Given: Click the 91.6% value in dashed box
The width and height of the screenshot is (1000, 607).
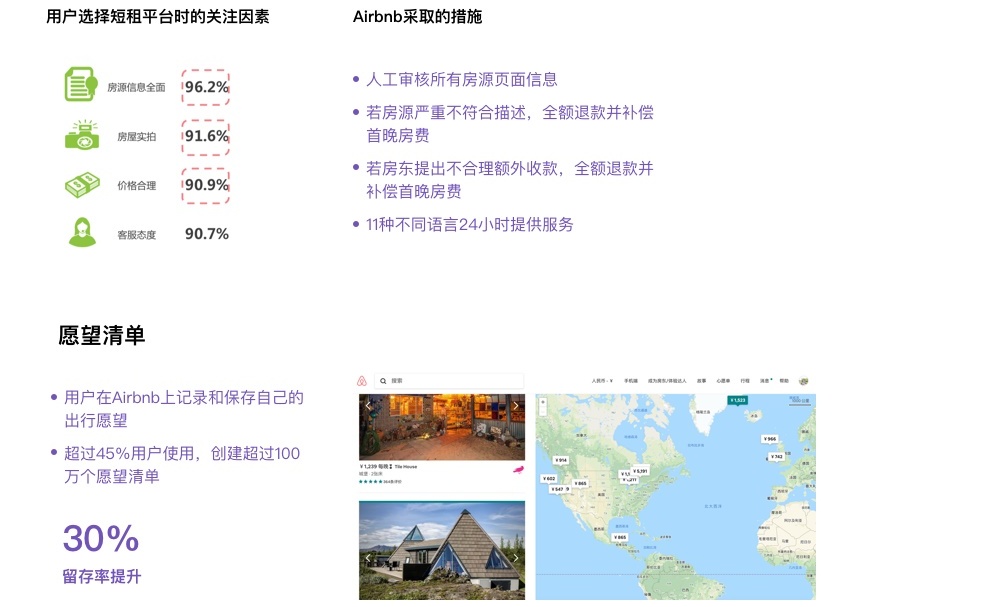Looking at the screenshot, I should (x=206, y=136).
